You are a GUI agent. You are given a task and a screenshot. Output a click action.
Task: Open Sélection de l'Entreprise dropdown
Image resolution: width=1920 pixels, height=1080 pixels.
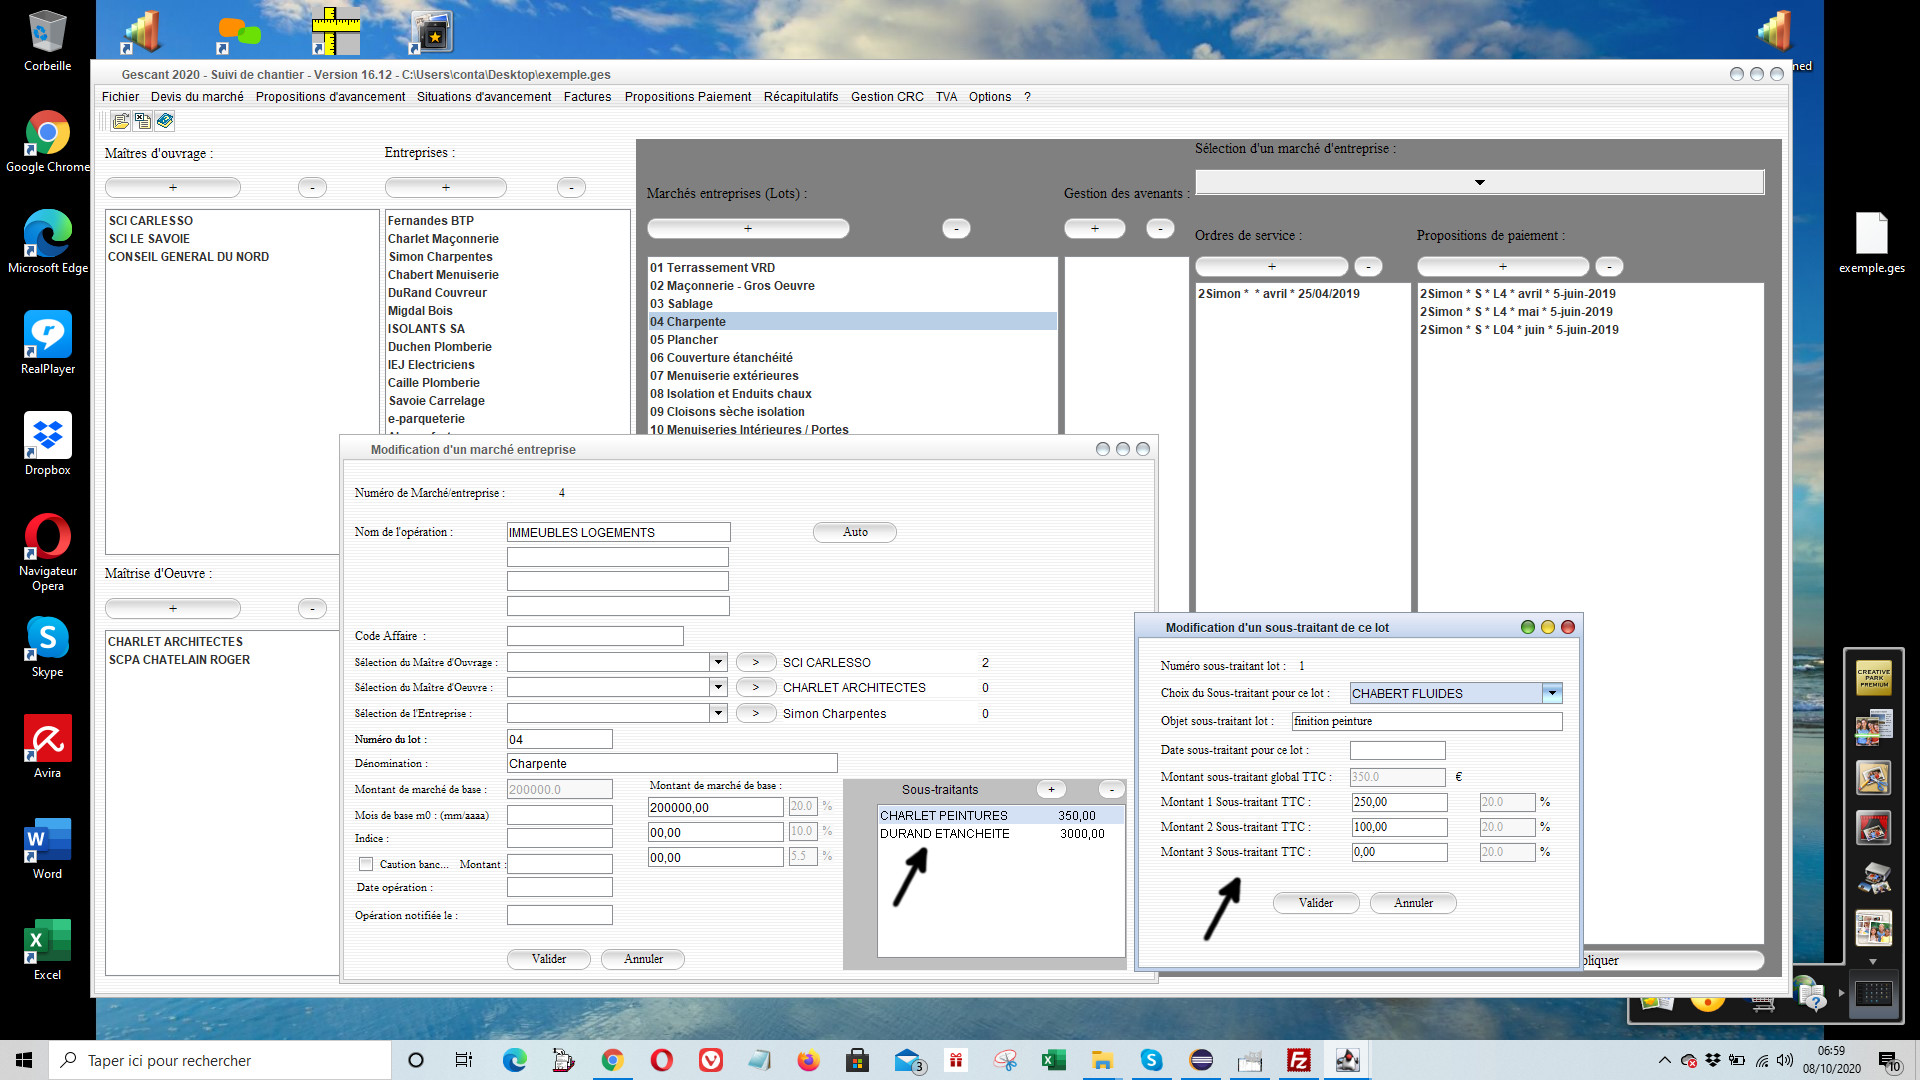point(718,713)
